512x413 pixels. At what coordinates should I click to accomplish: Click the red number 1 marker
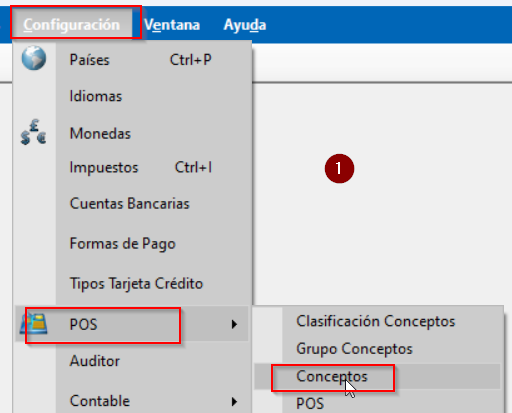339,168
